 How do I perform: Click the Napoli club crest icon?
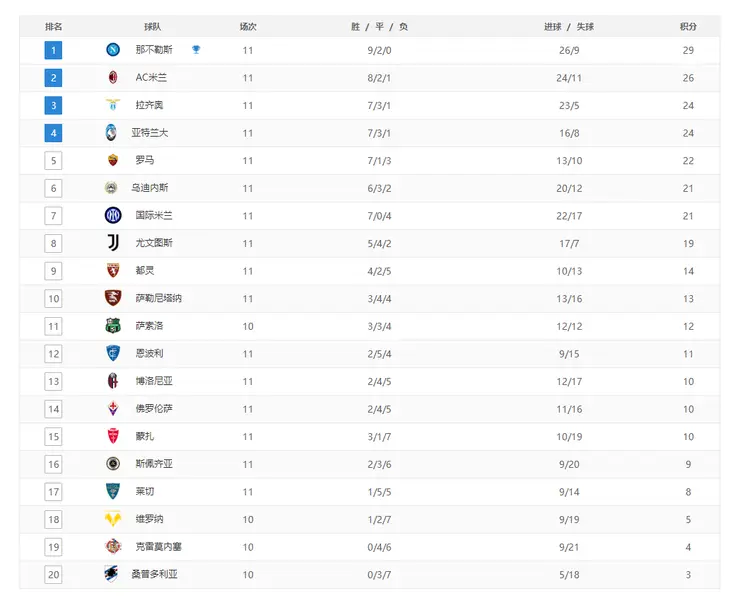[113, 49]
